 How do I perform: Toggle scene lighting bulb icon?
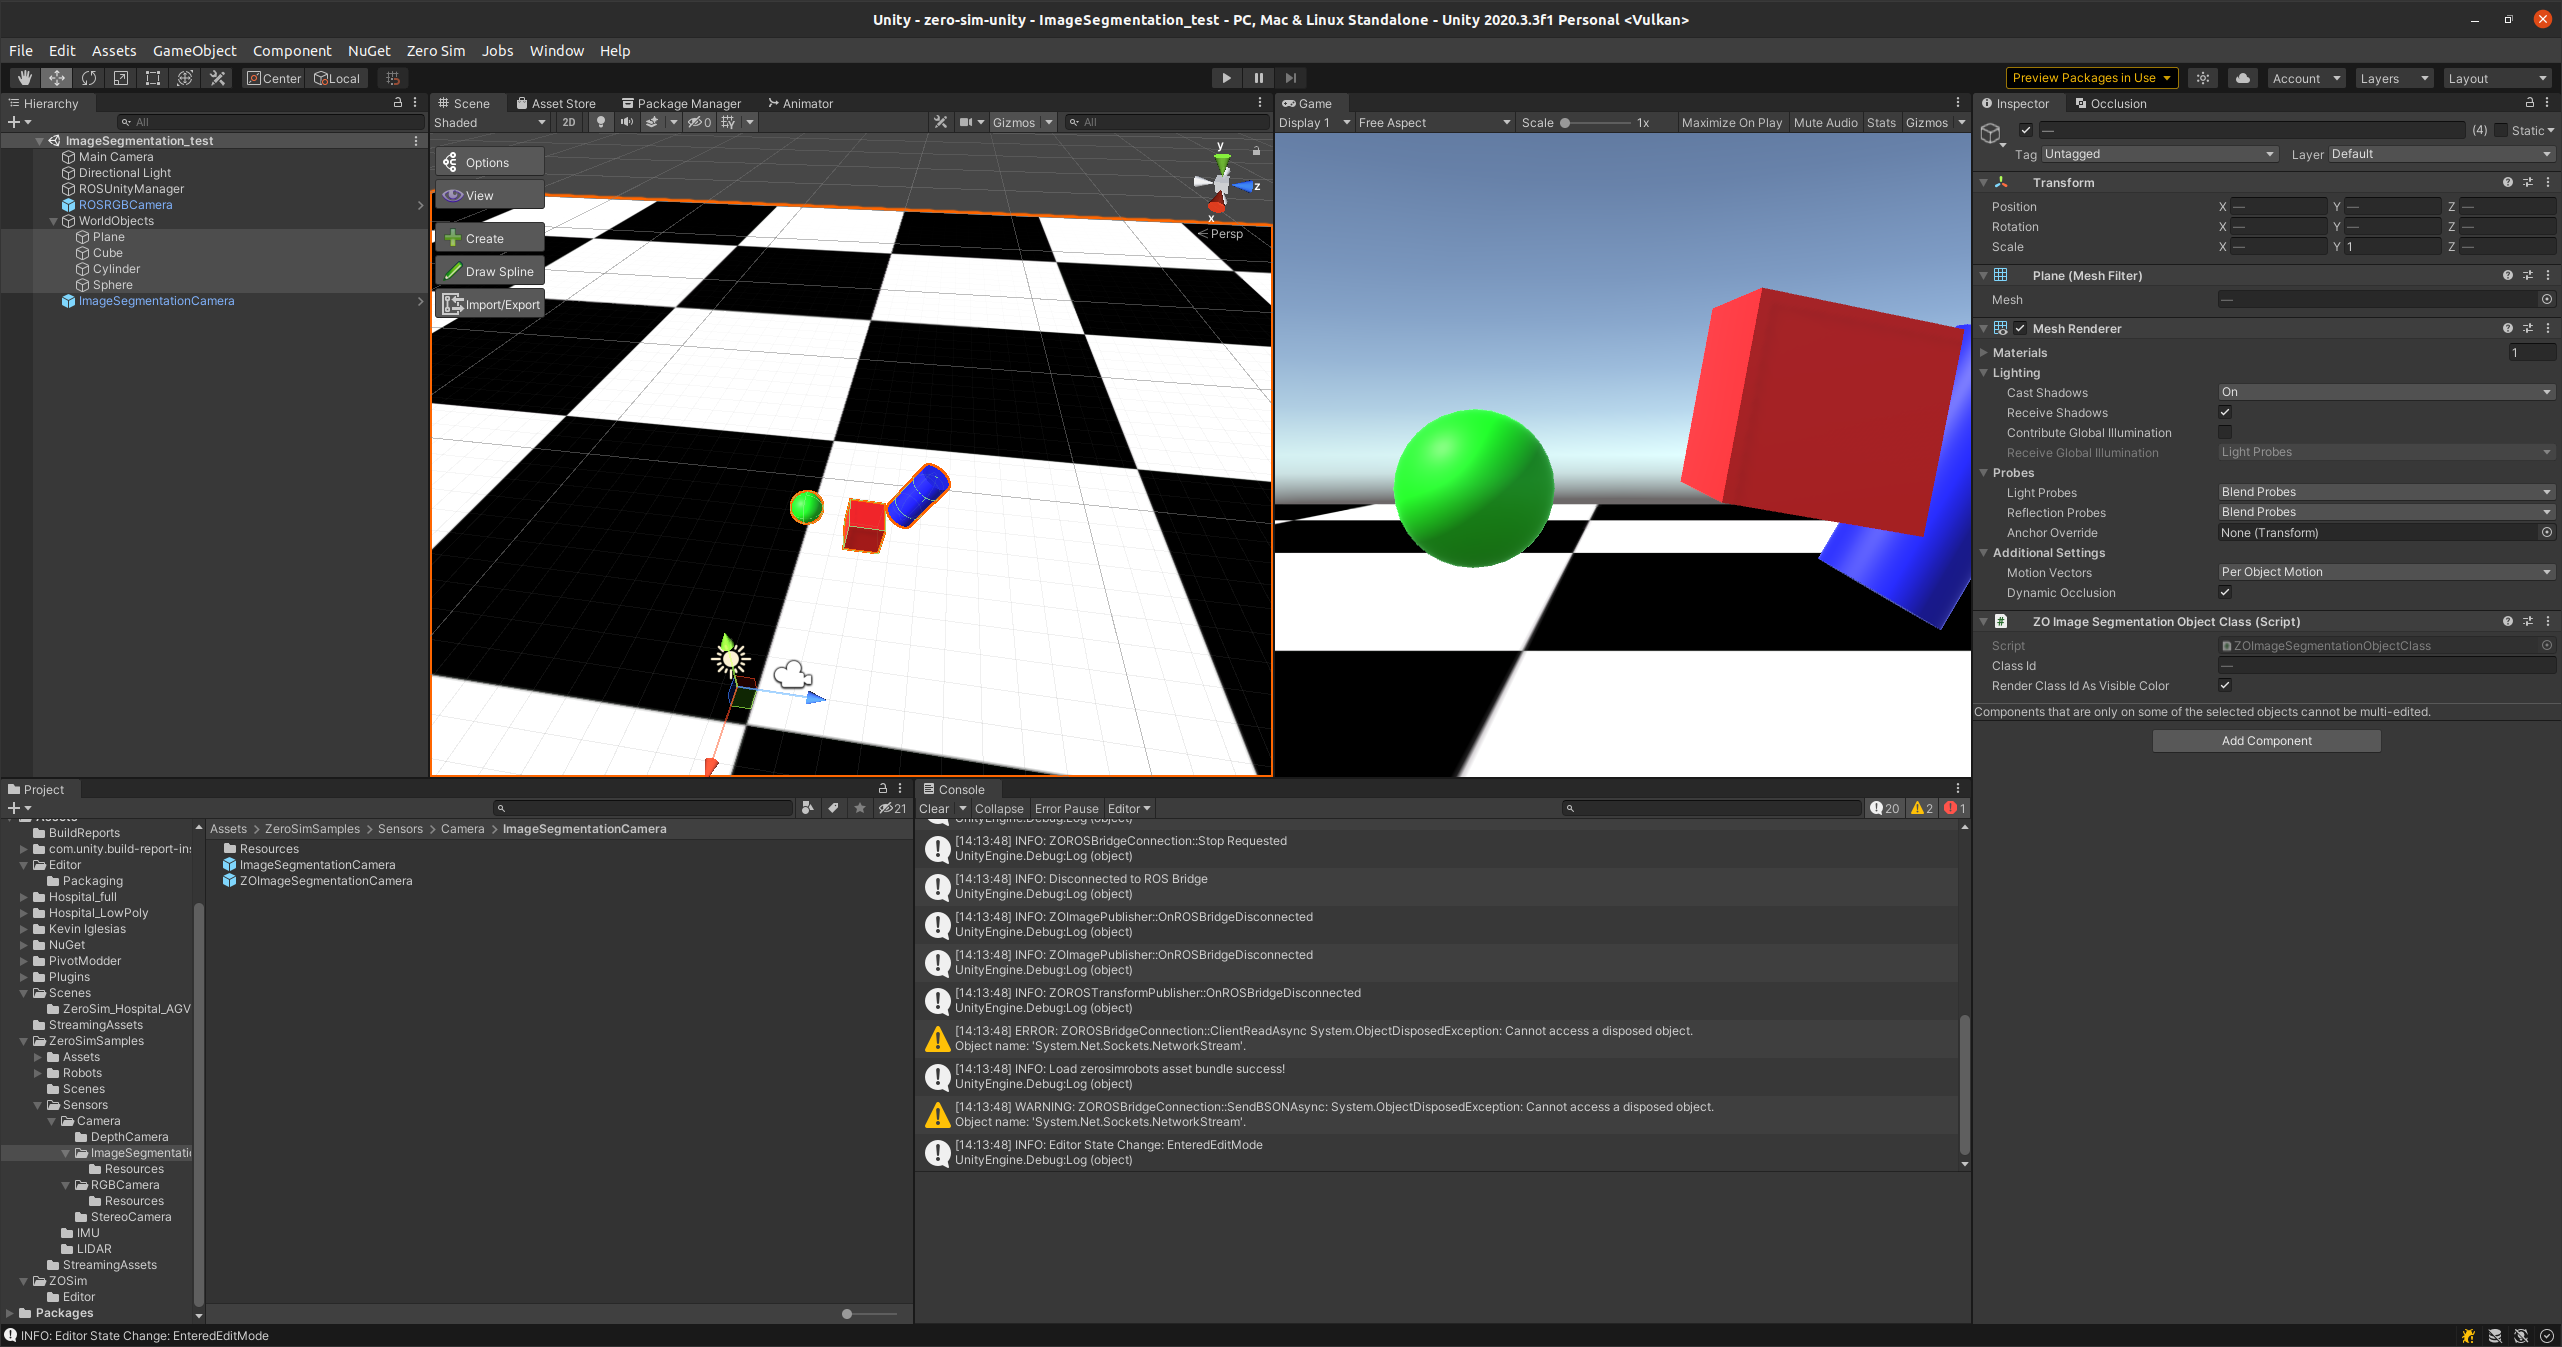coord(600,122)
